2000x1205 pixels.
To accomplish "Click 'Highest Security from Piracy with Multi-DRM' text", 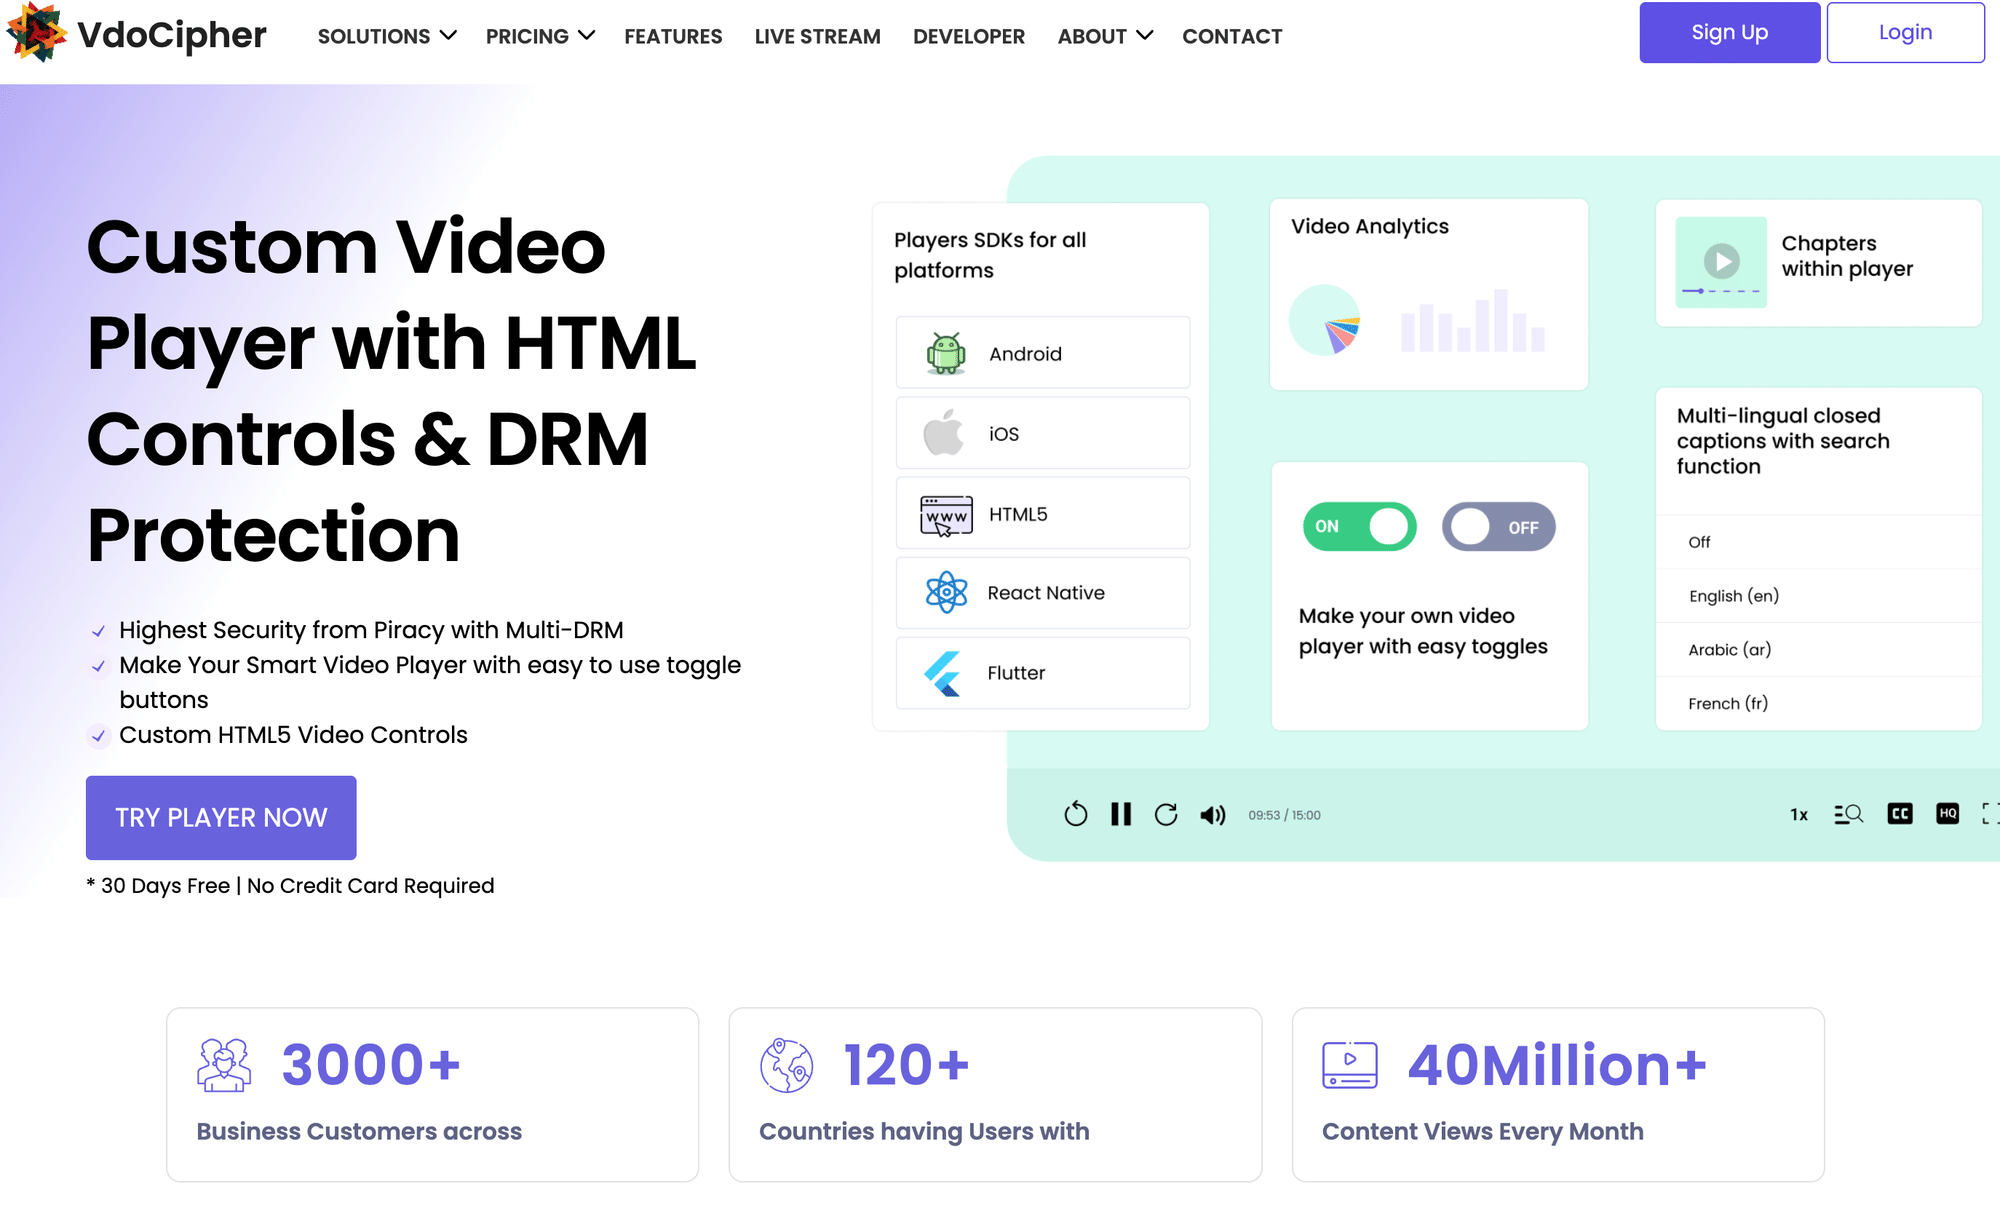I will pyautogui.click(x=371, y=630).
